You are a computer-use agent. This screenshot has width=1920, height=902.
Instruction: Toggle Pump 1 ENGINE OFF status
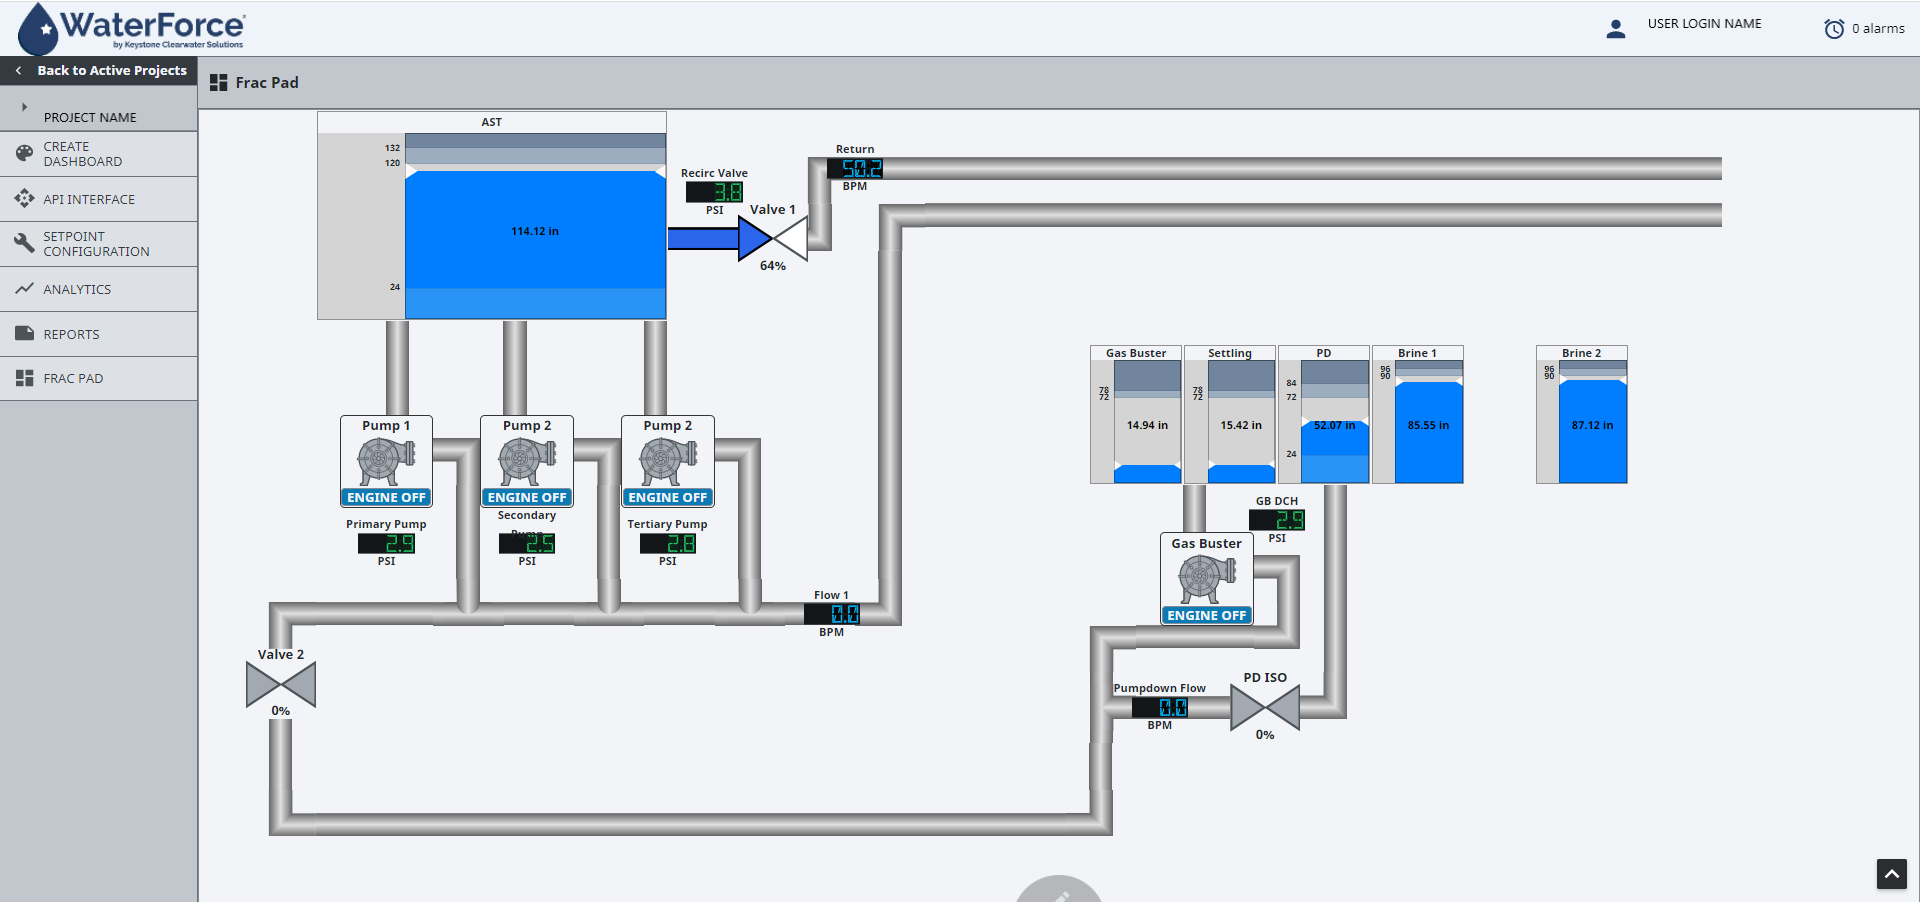(386, 497)
